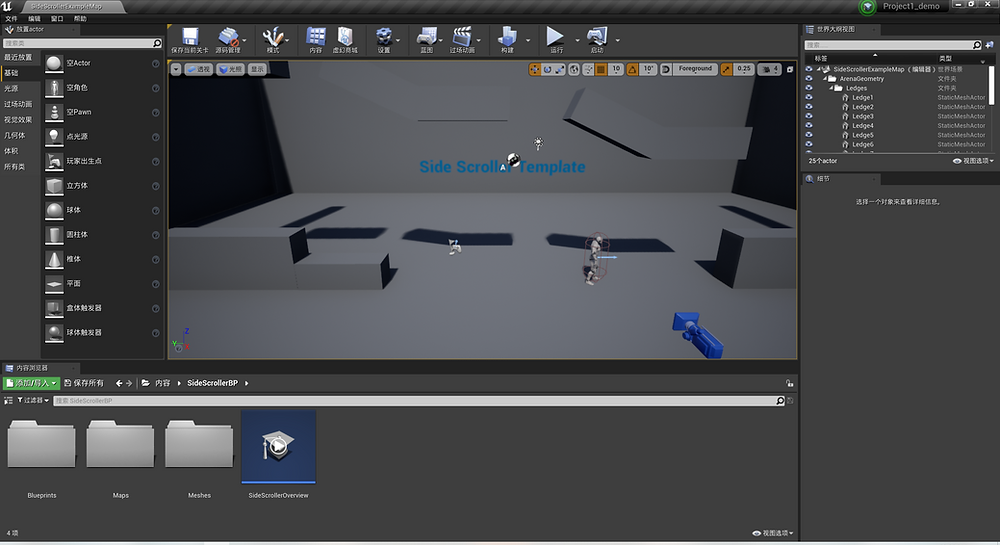Click the 椎体 cone icon
The height and width of the screenshot is (545, 1000).
click(x=54, y=259)
